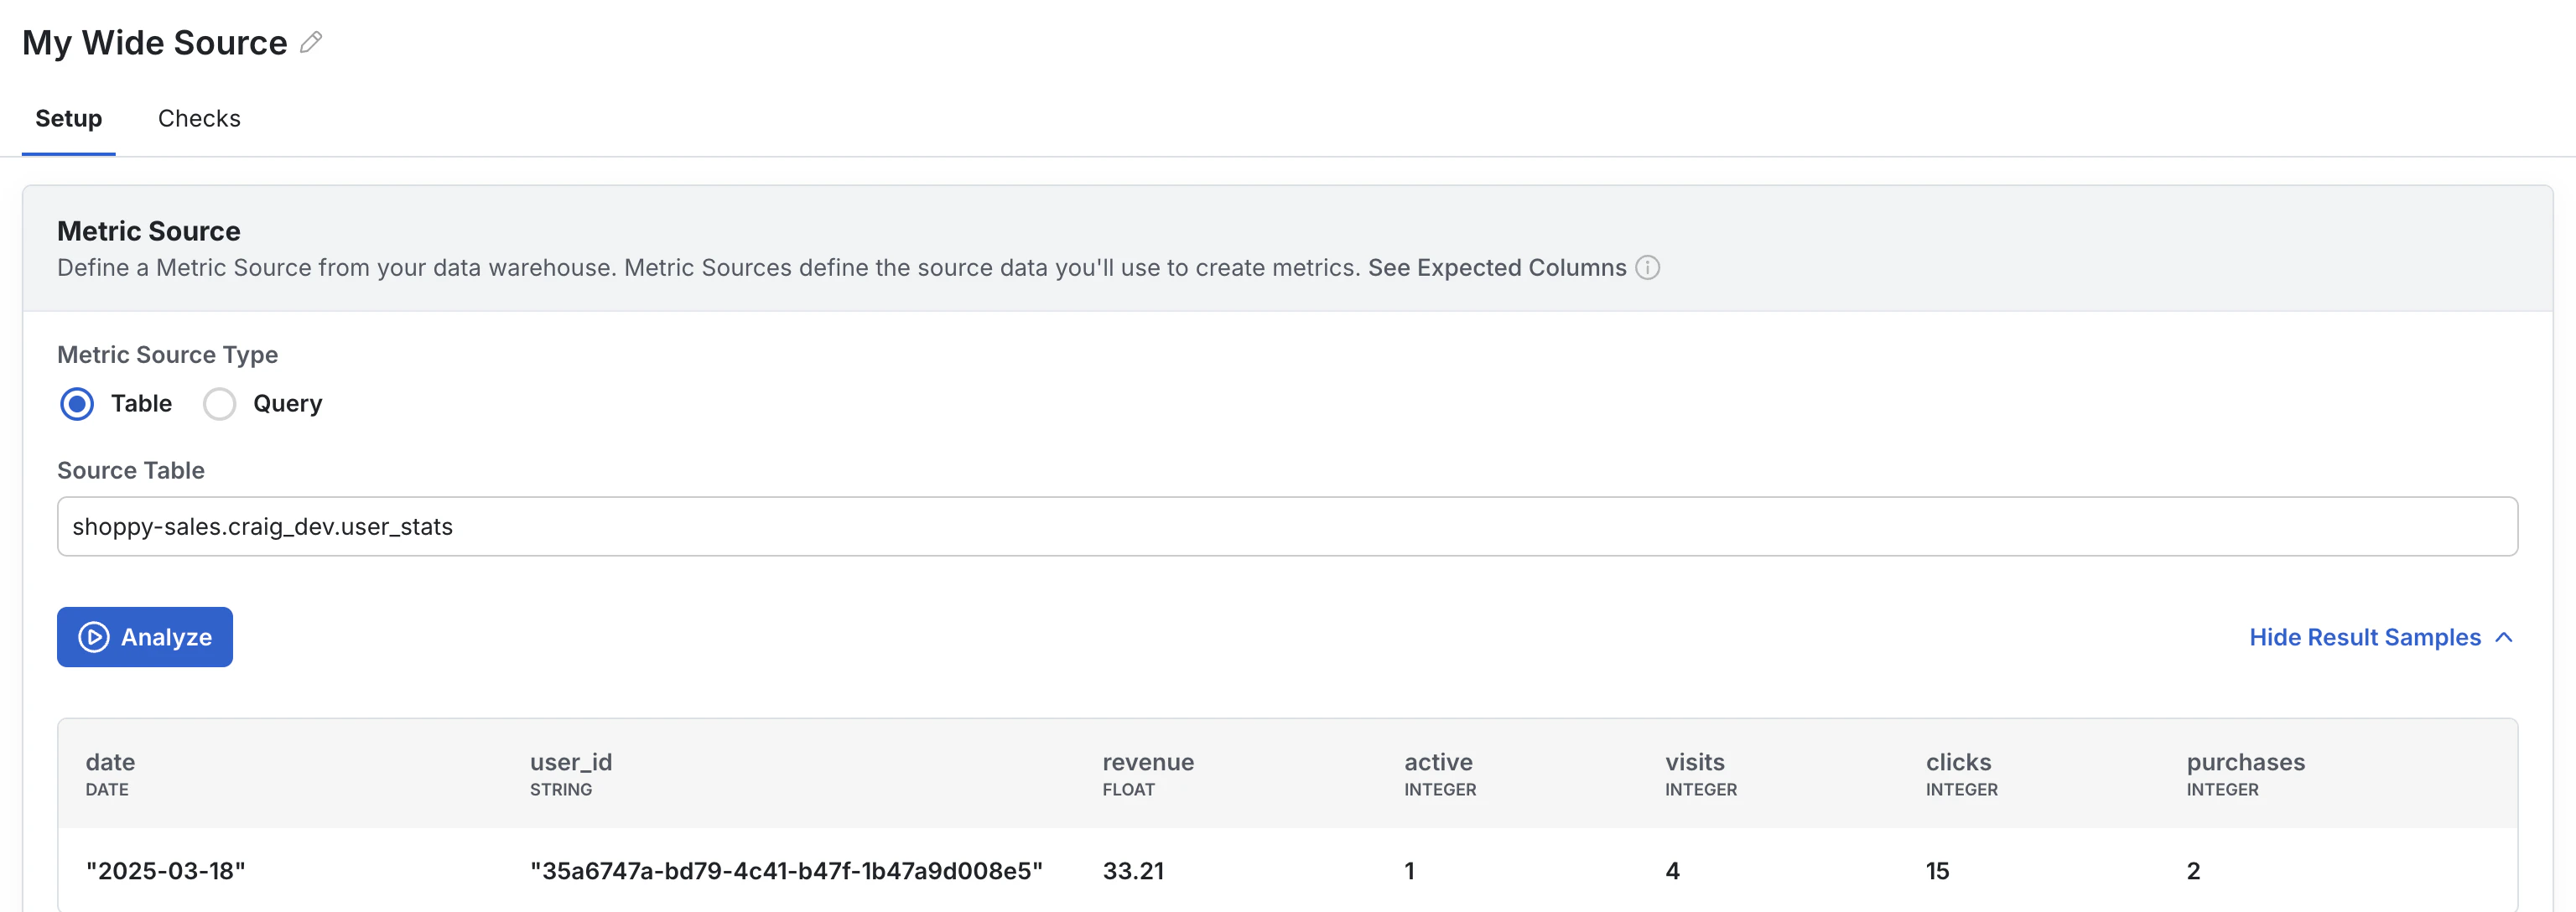
Task: Collapse samples via Hide Result Samples link
Action: (2363, 637)
